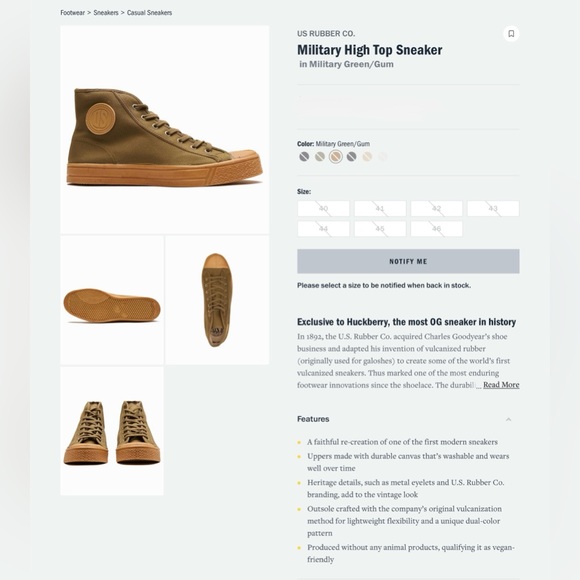580x580 pixels.
Task: Choose the second olive color swatch
Action: pyautogui.click(x=320, y=157)
